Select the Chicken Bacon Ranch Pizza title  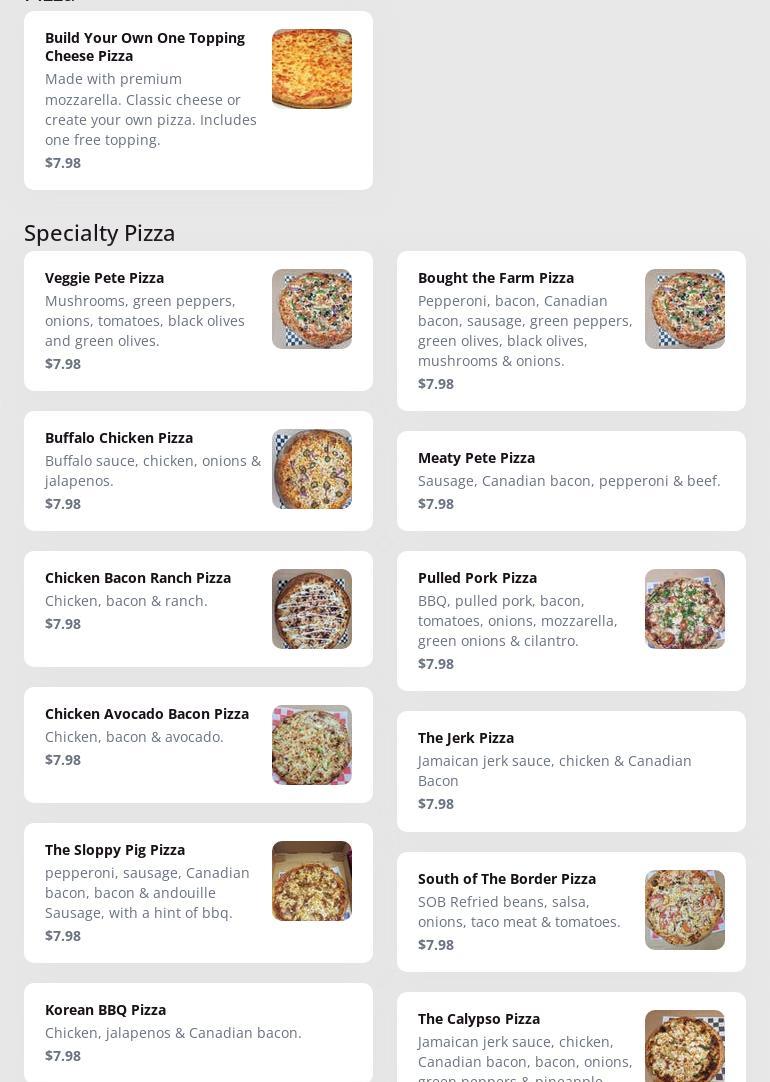click(138, 578)
